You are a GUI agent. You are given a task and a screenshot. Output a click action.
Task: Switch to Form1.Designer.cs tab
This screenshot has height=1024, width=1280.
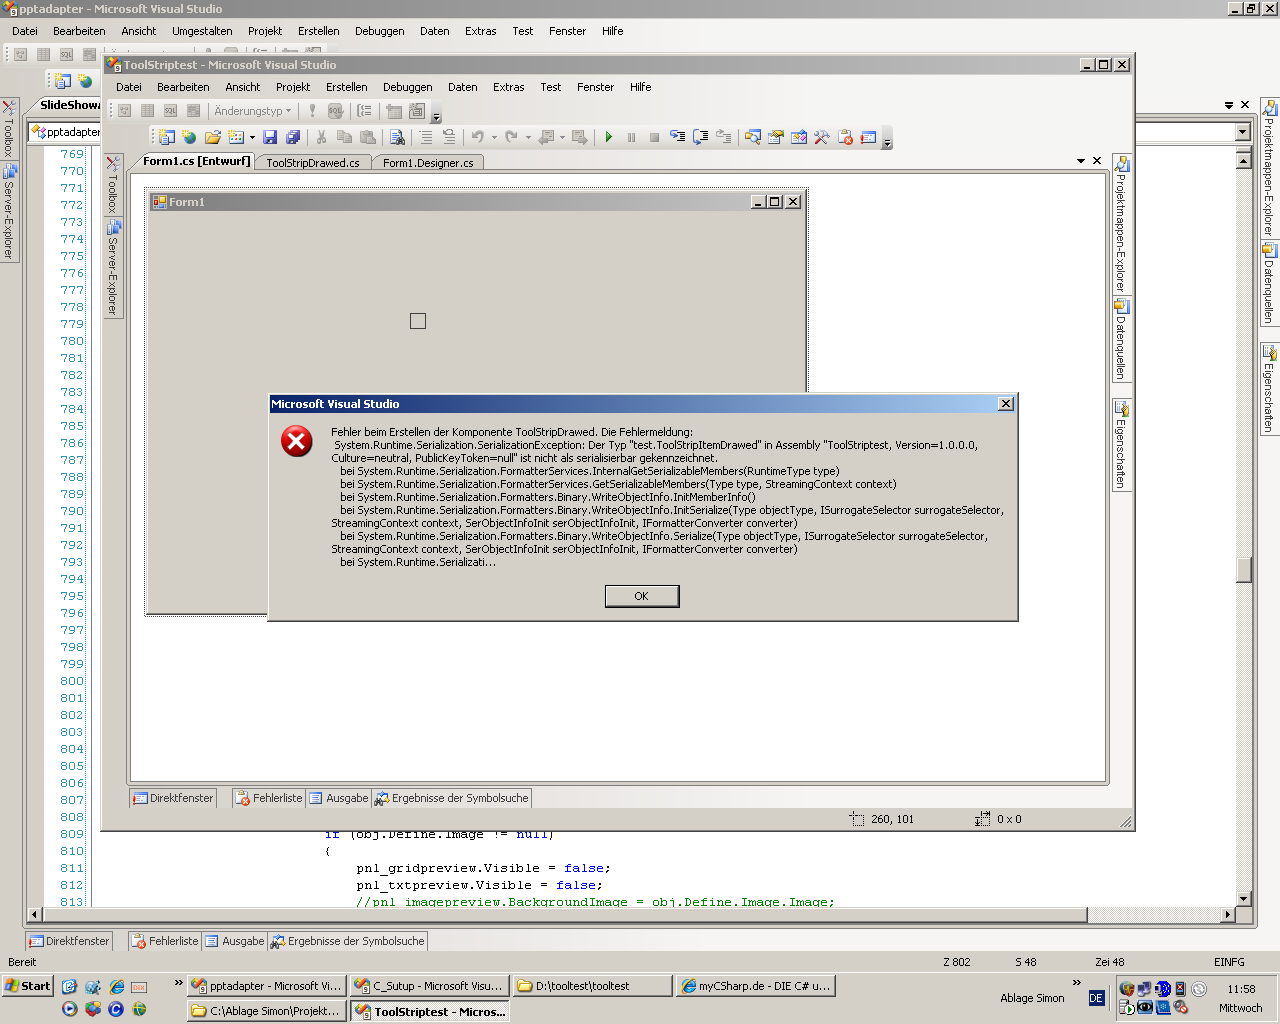(428, 163)
